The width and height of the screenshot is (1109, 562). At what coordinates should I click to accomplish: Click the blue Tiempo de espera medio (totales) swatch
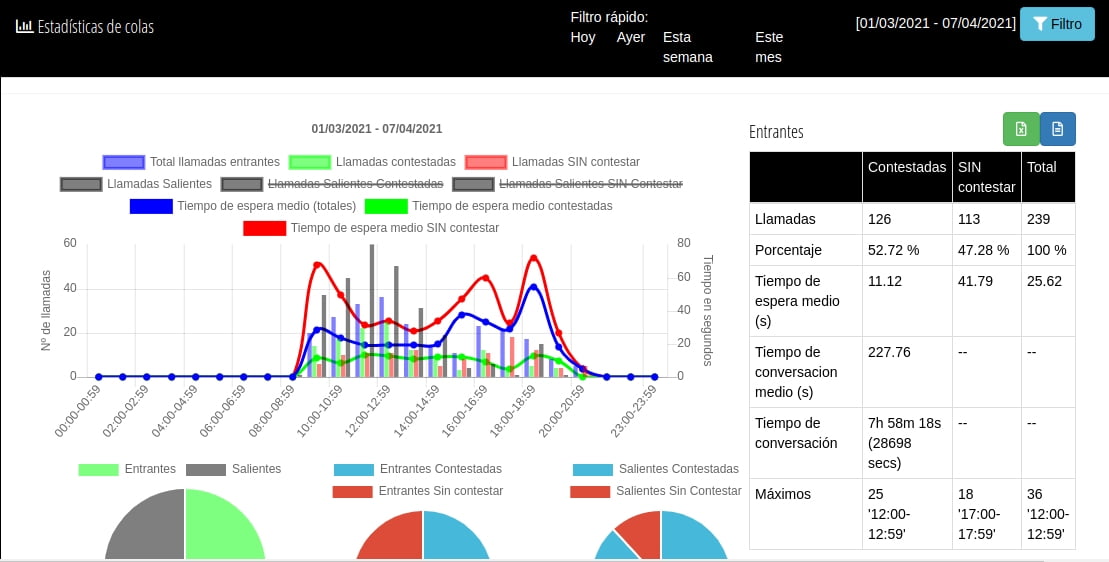point(150,206)
